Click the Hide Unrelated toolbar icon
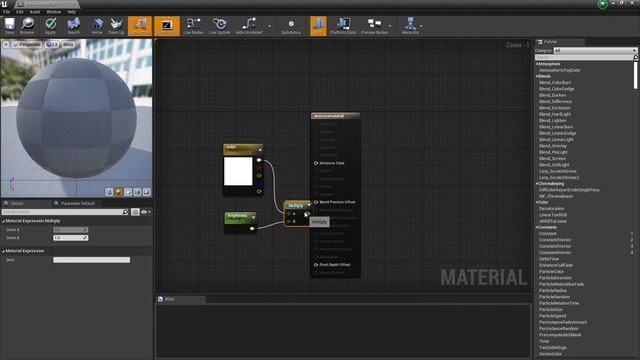 [249, 26]
